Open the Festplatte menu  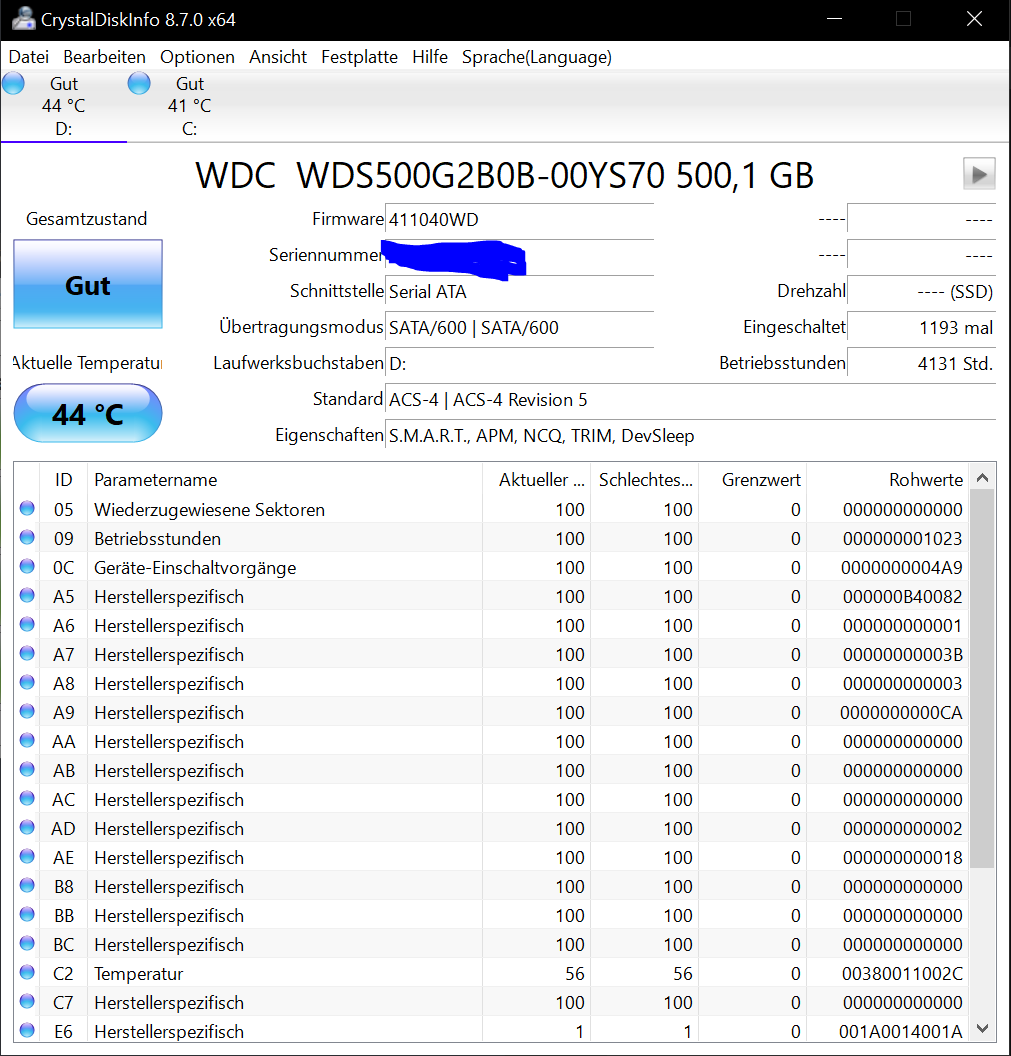pyautogui.click(x=359, y=57)
